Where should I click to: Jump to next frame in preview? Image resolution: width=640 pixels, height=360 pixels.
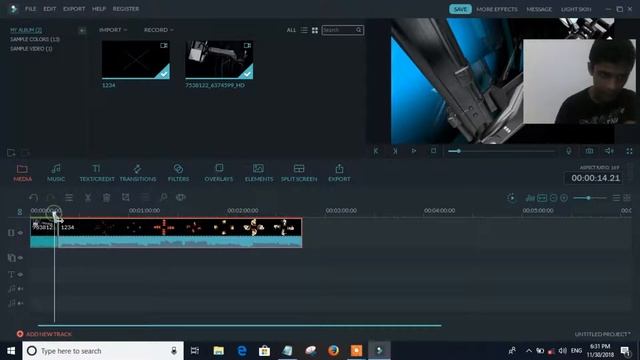tap(395, 151)
